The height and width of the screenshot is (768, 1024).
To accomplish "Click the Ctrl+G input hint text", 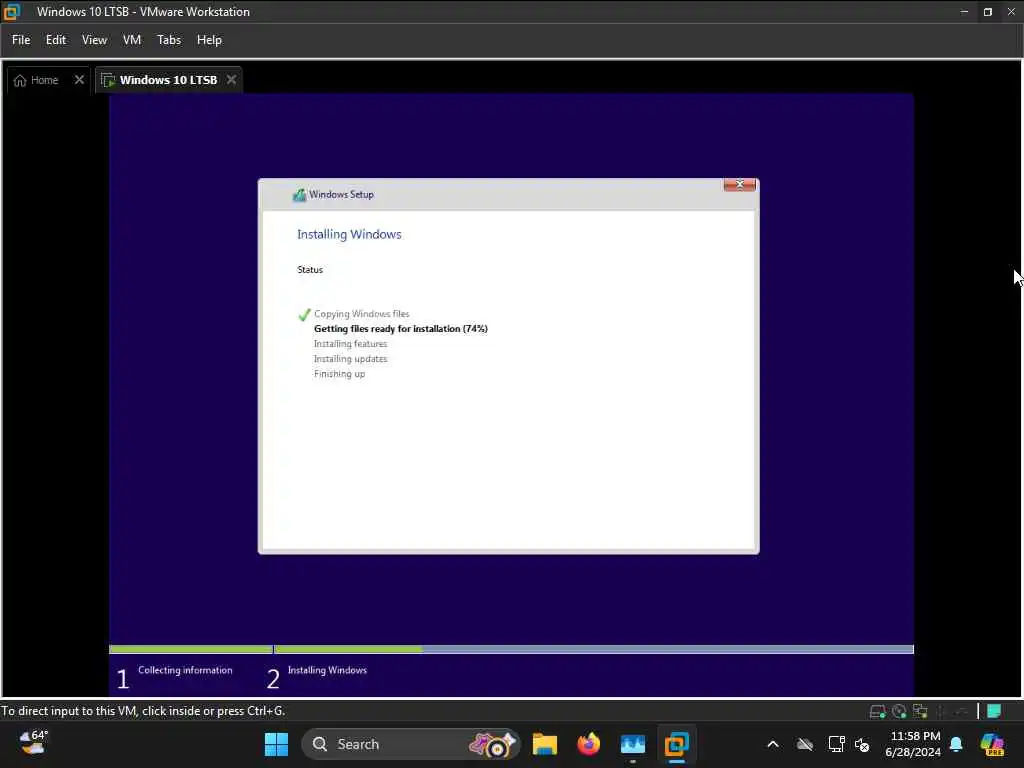I will (x=143, y=711).
